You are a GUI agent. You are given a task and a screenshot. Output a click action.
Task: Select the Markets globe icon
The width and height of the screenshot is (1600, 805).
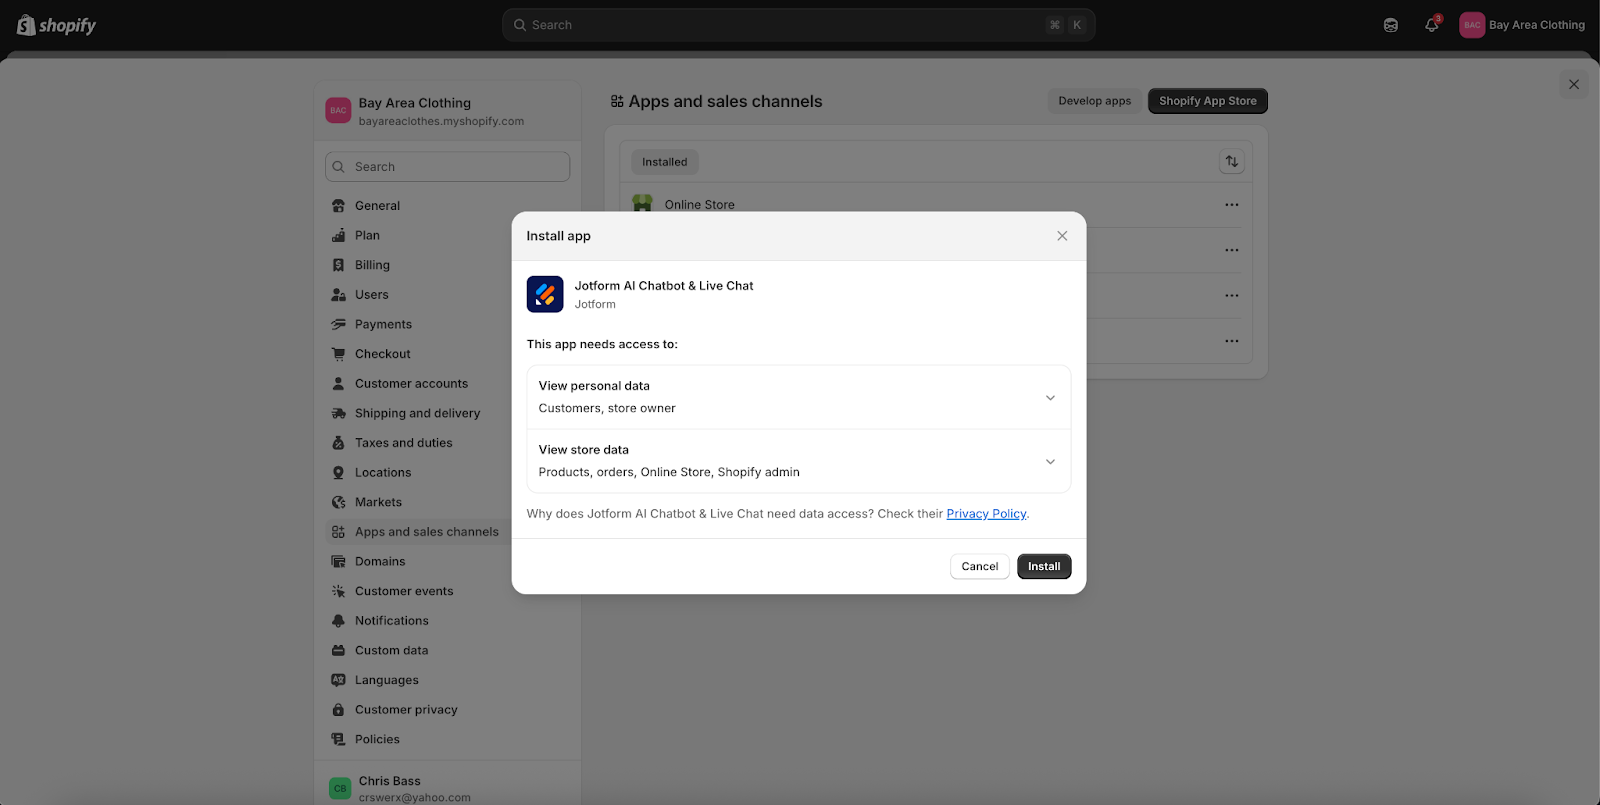pos(338,502)
